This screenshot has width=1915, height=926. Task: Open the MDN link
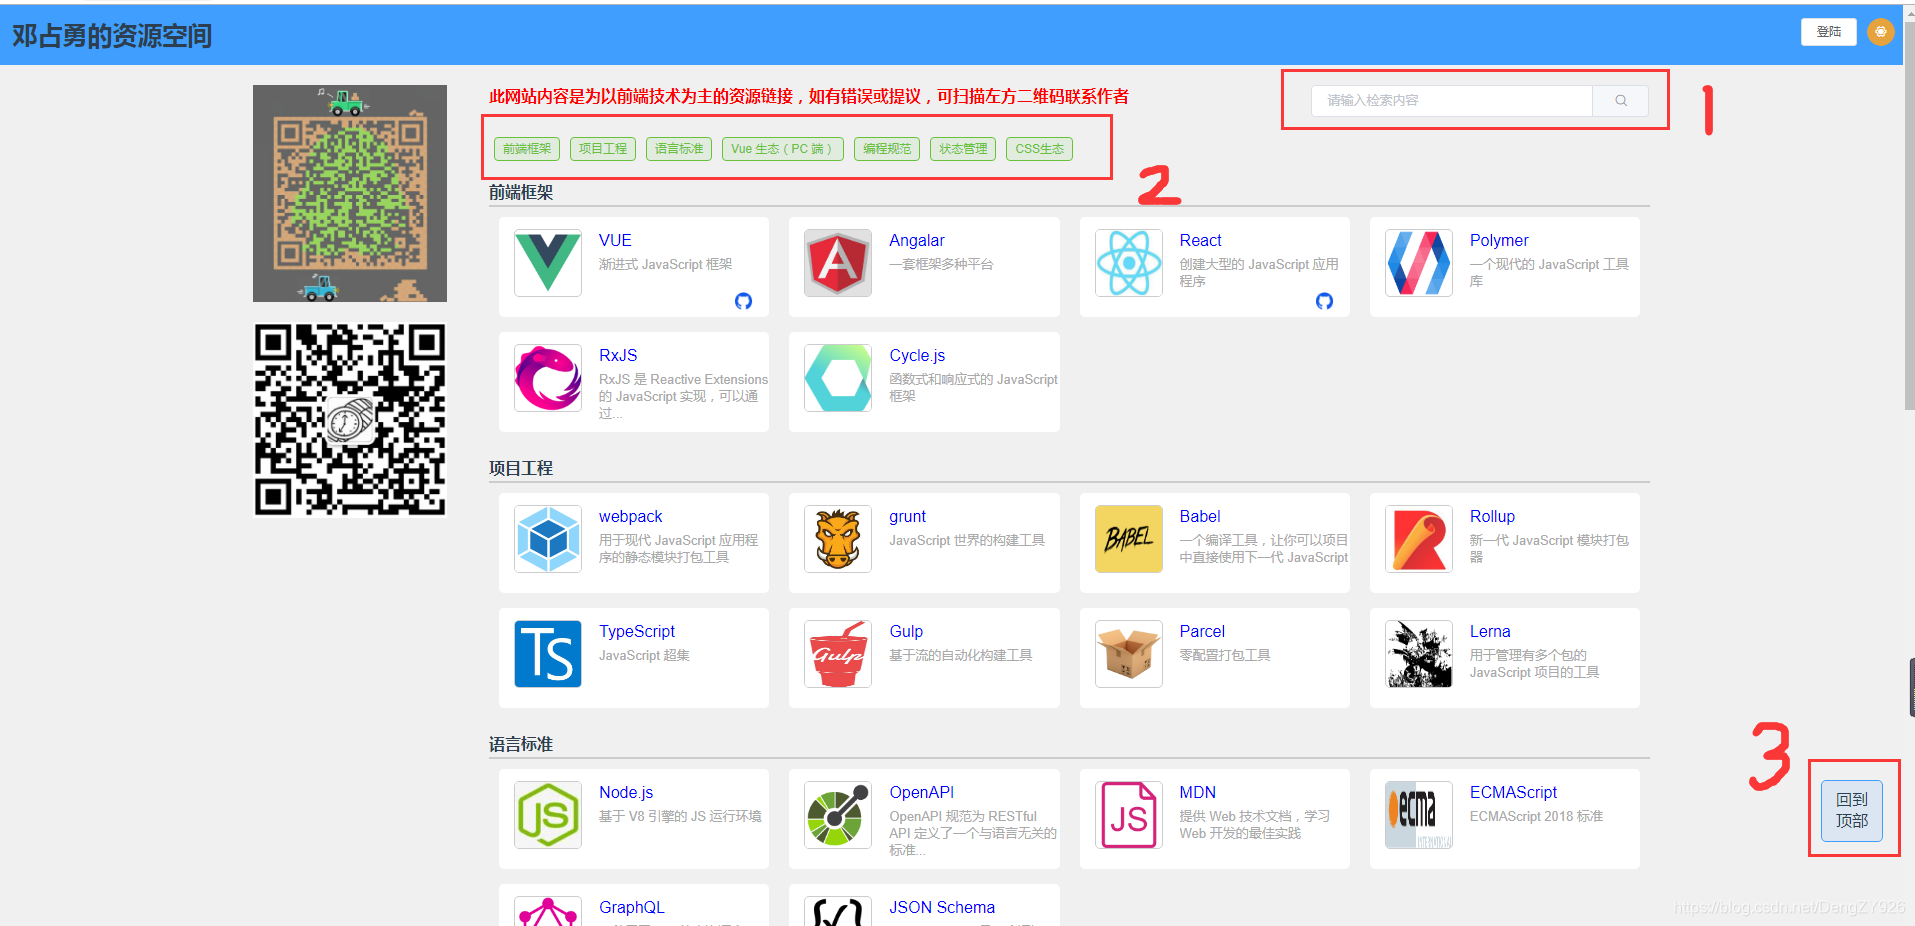[x=1197, y=792]
